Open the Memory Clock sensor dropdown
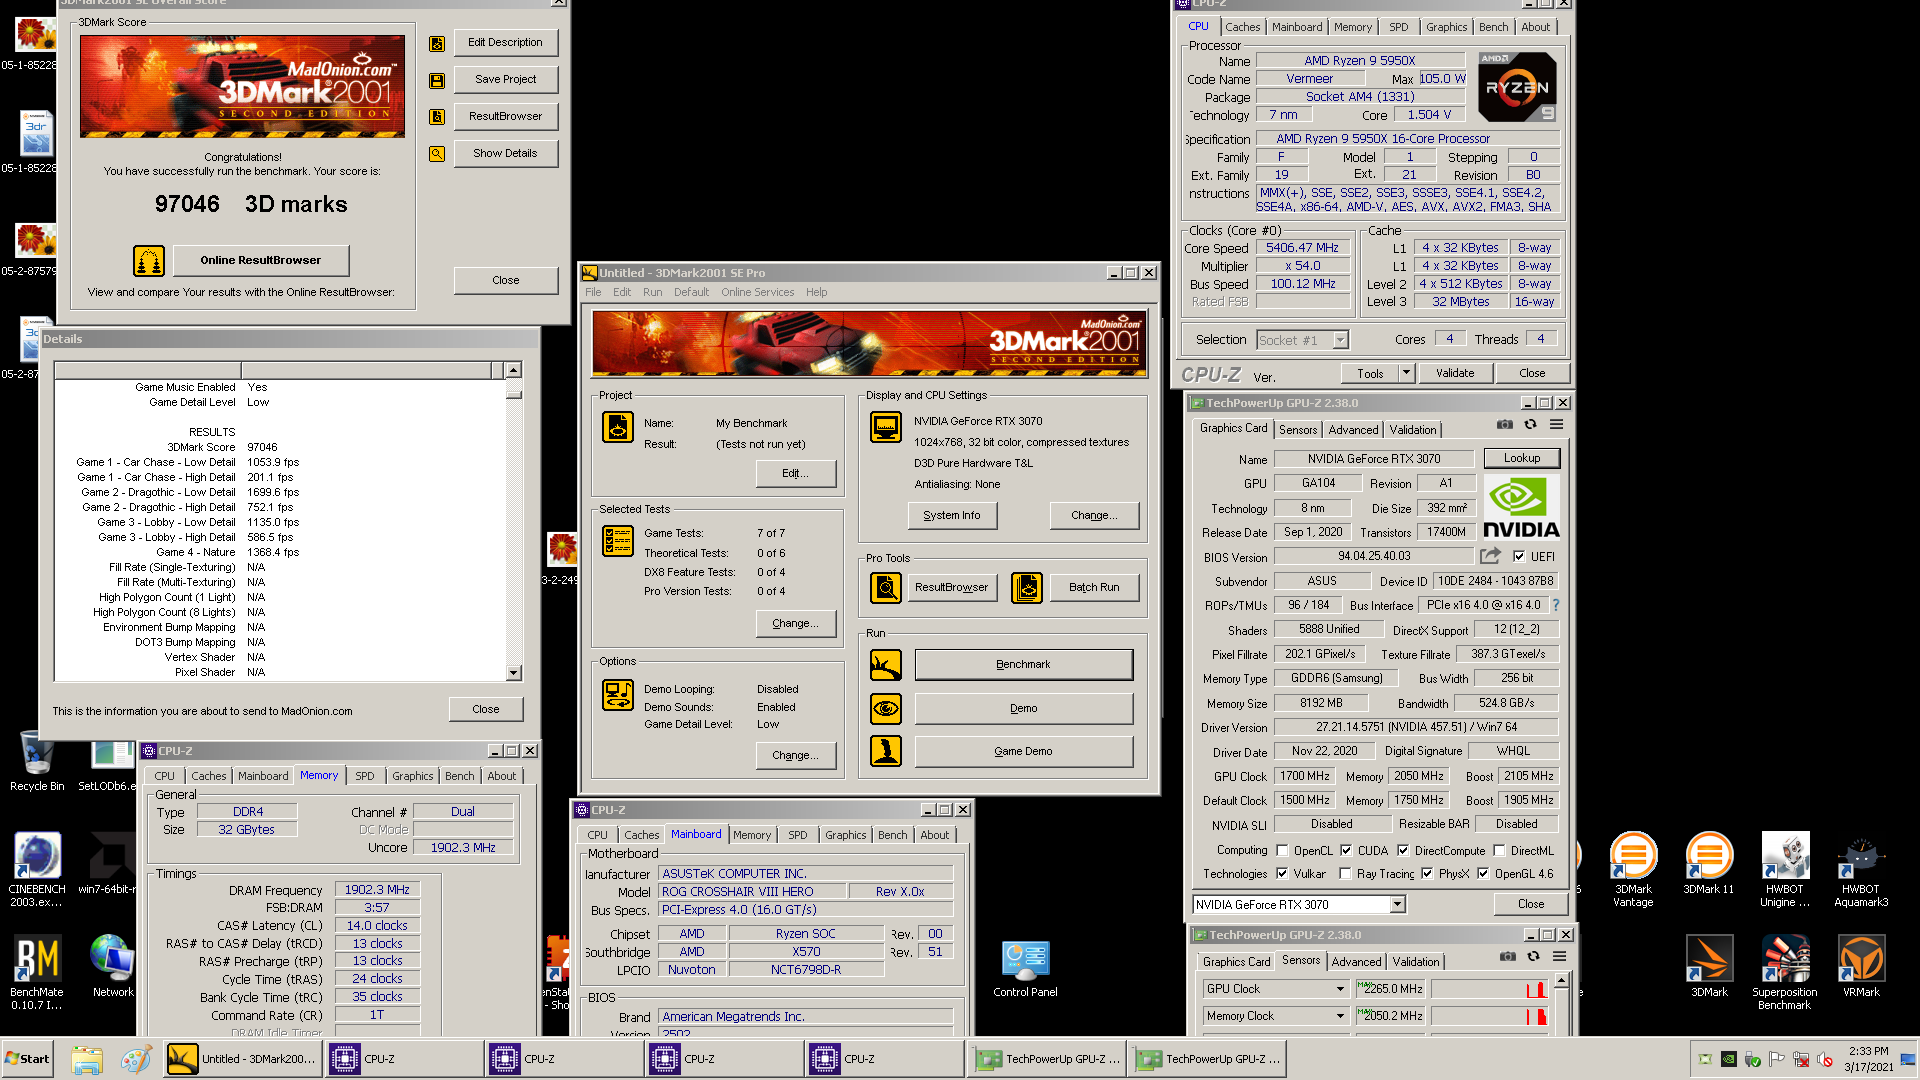 (x=1340, y=1016)
